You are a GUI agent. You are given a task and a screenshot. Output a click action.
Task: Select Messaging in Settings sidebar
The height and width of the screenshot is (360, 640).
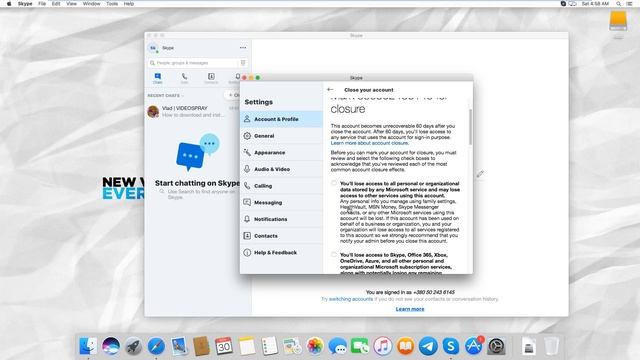281,202
